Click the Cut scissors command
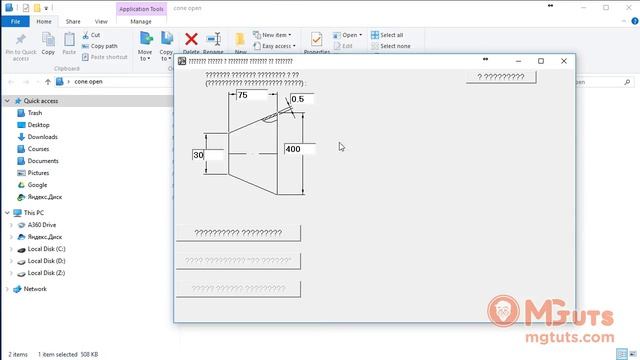Screen dimensions: 640x360 click(91, 35)
